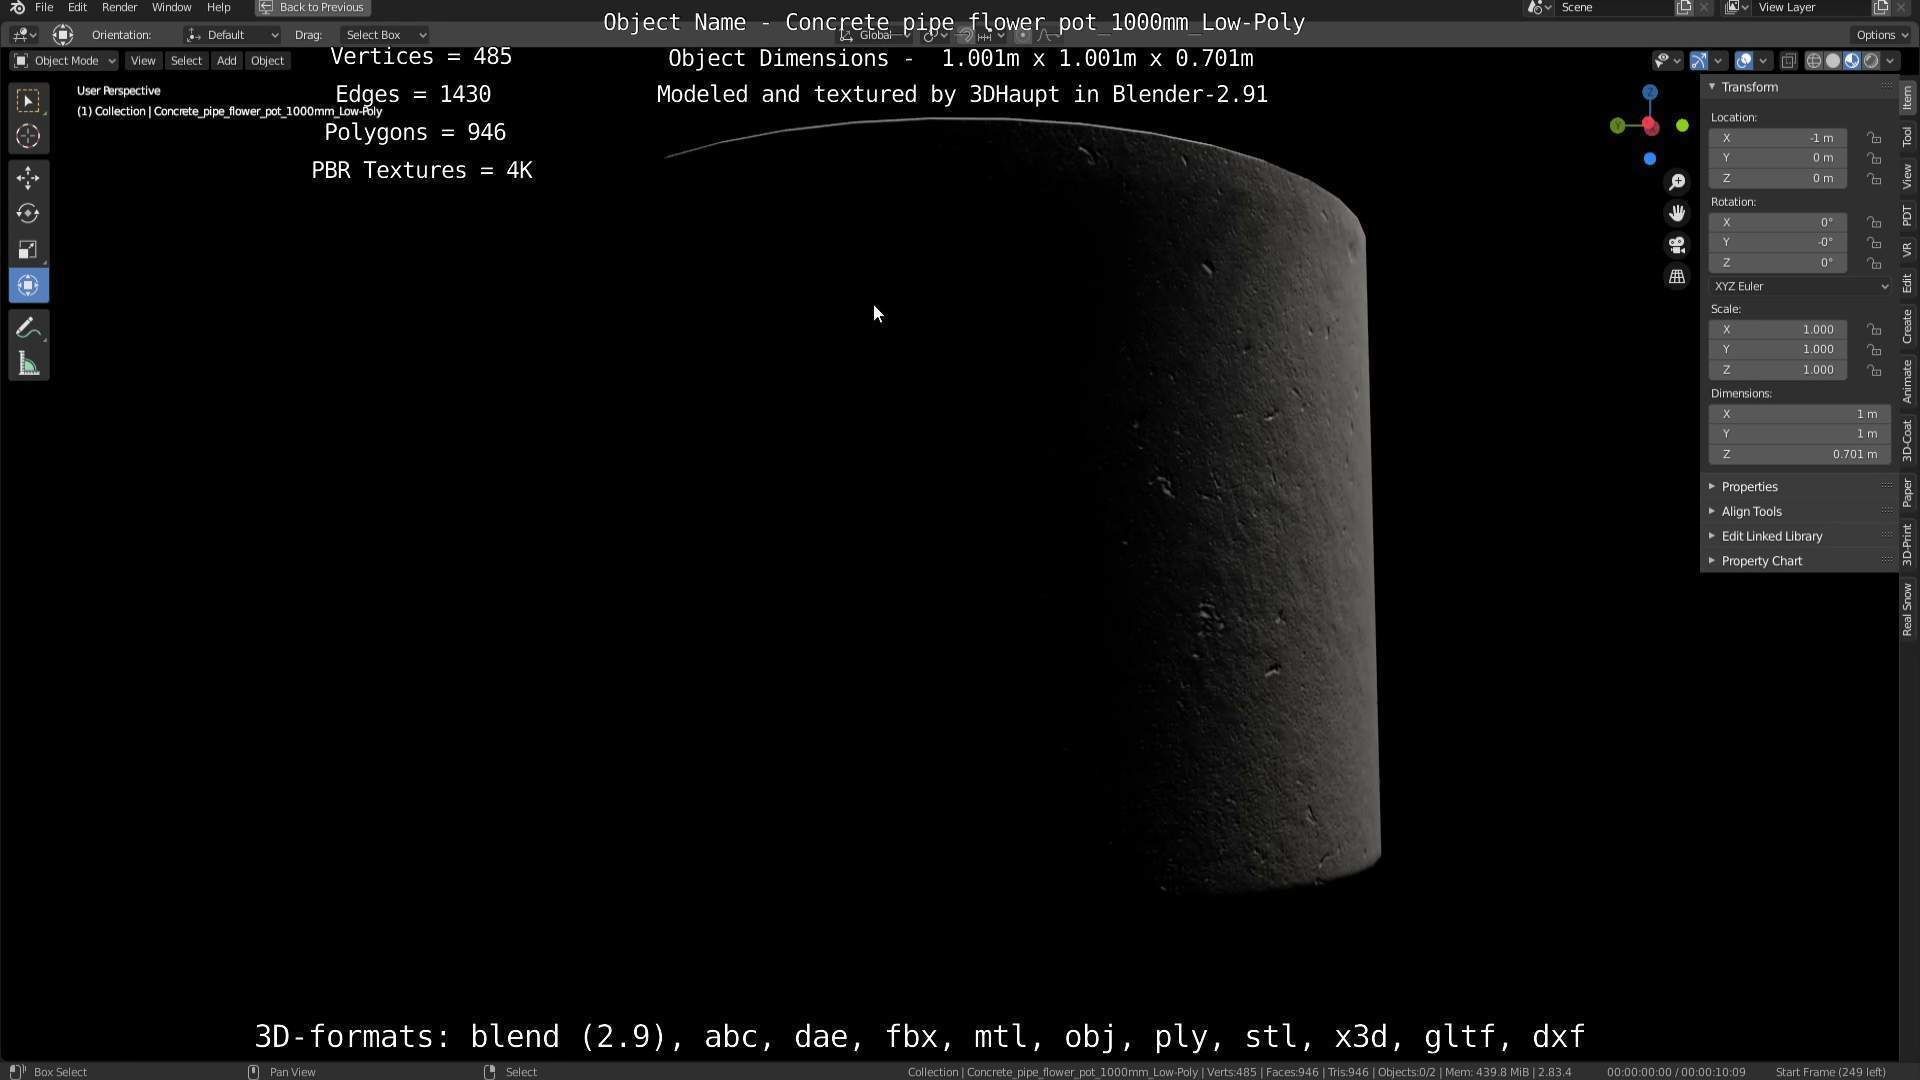Click the camera view icon
Screen dimensions: 1920x1080
1677,245
